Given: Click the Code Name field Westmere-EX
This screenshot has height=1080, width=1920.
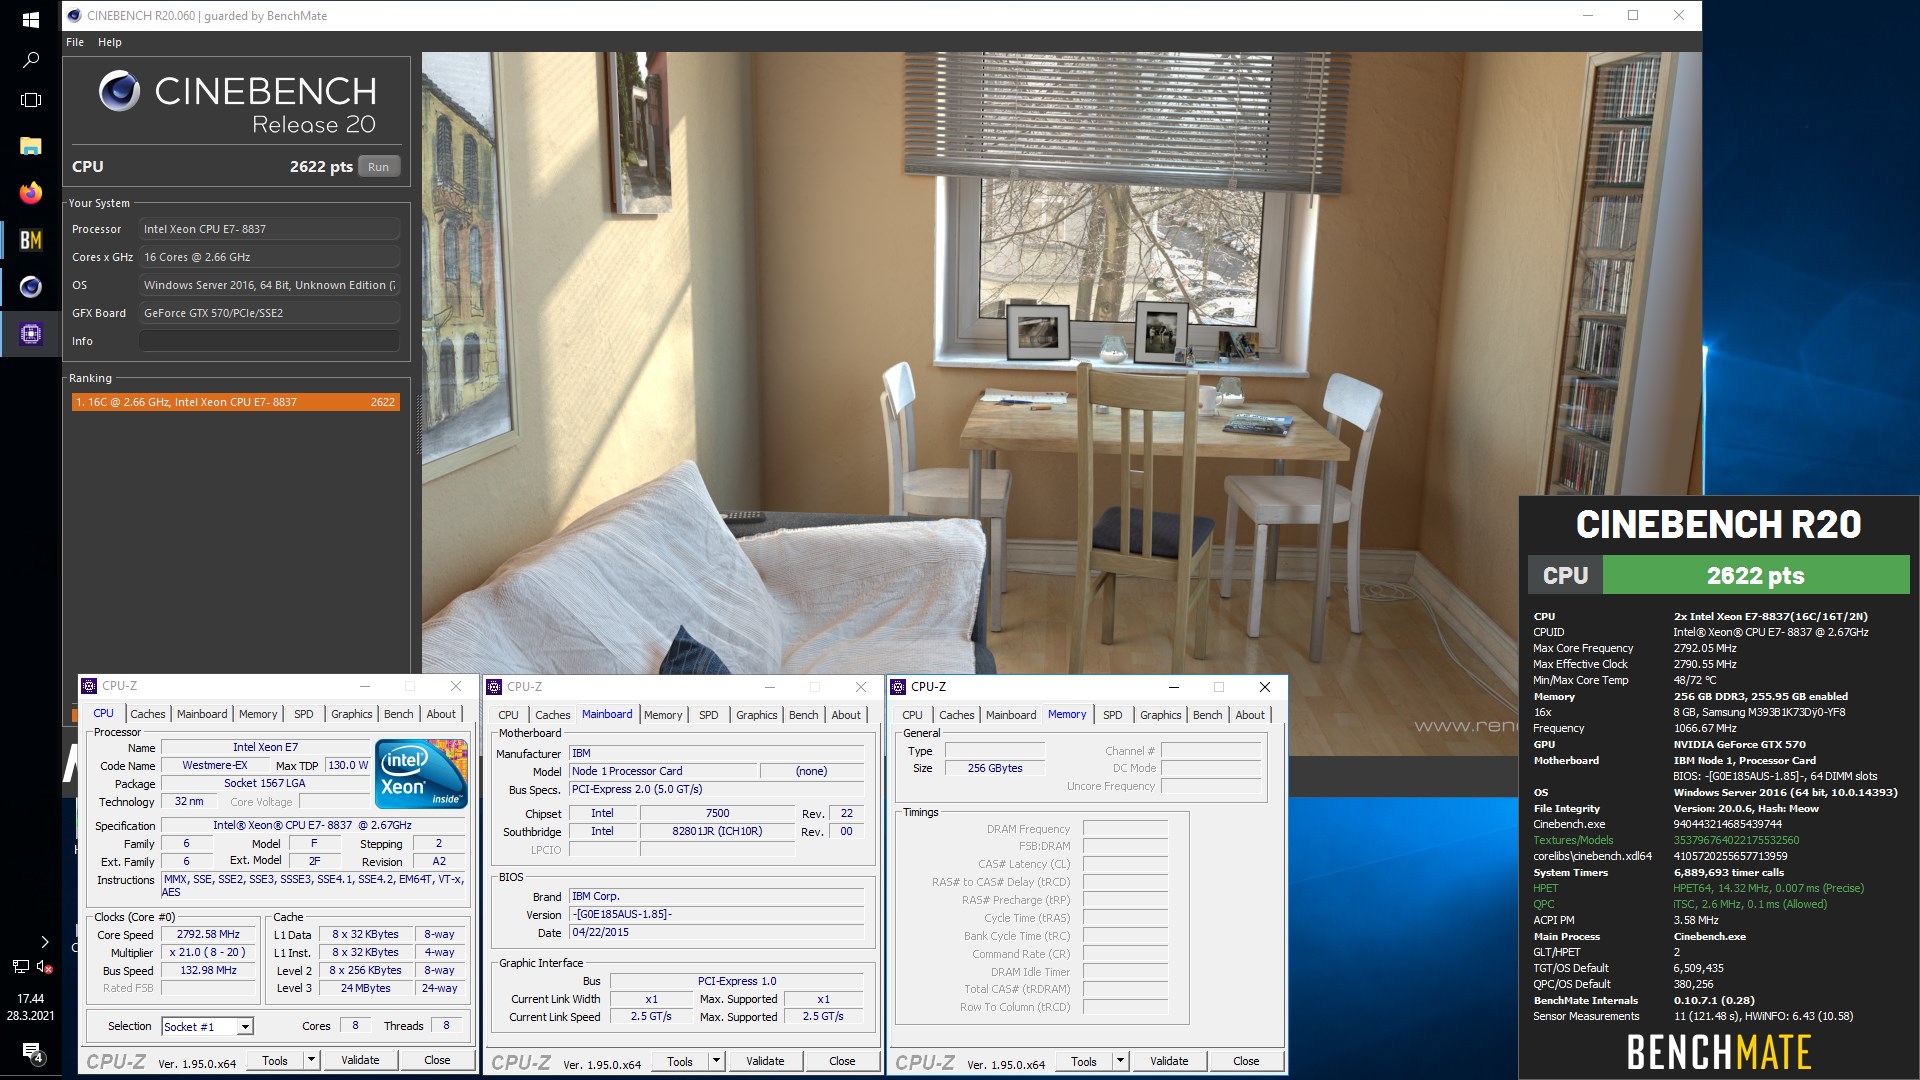Looking at the screenshot, I should click(215, 765).
